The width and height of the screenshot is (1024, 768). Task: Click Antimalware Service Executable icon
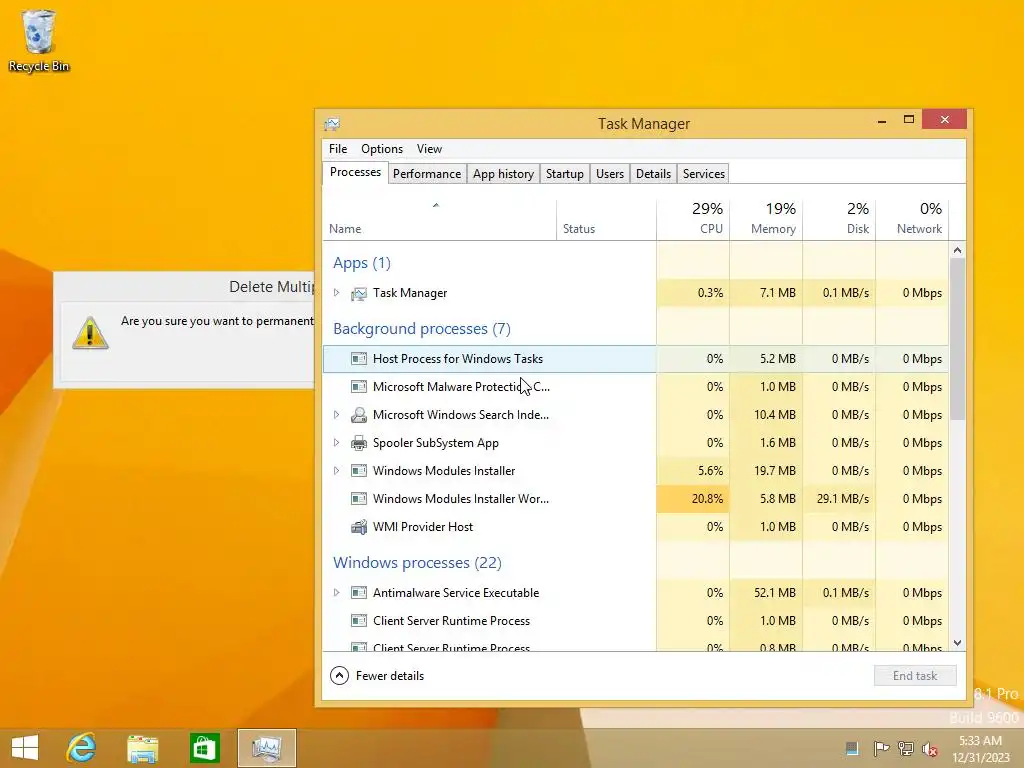click(x=359, y=593)
